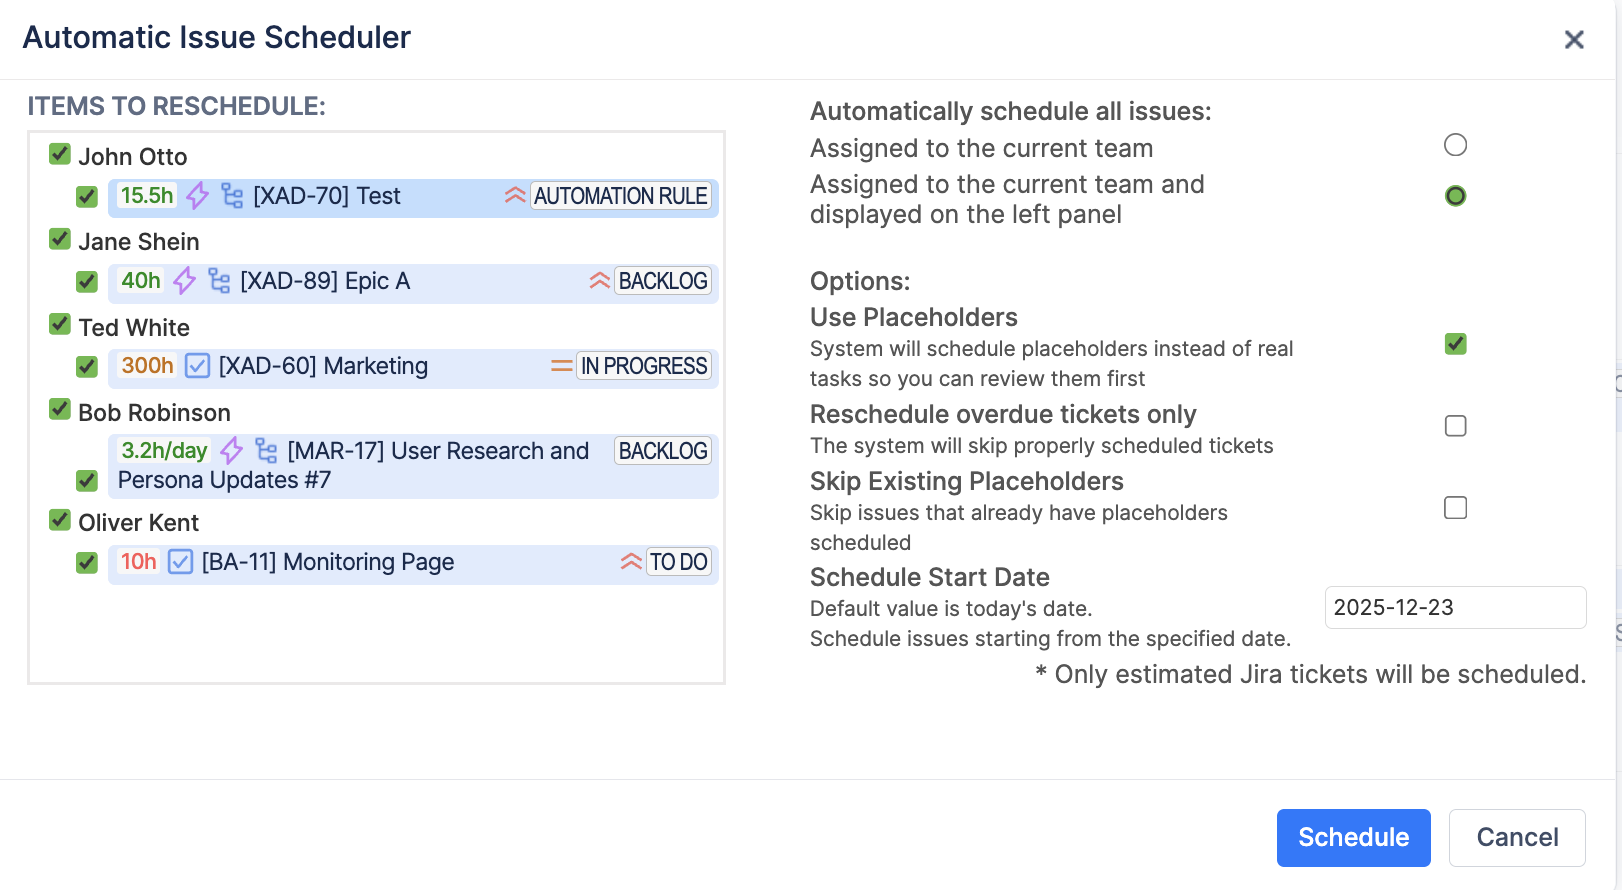The image size is (1622, 890).
Task: Uncheck Ted White's group checkbox
Action: coord(60,325)
